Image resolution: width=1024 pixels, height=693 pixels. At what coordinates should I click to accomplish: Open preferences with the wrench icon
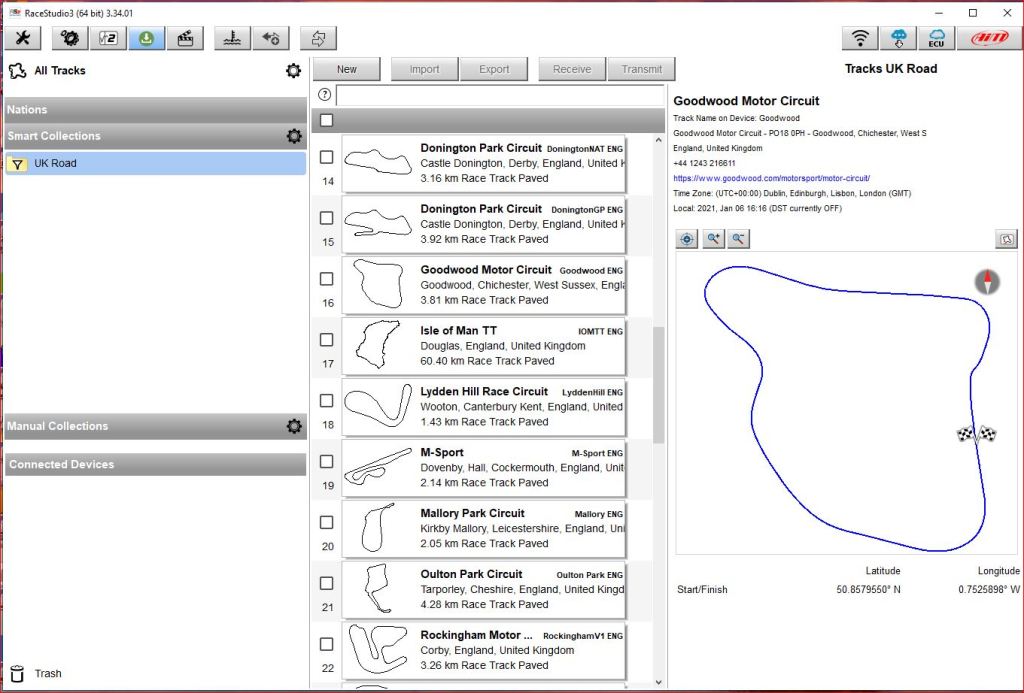(23, 38)
